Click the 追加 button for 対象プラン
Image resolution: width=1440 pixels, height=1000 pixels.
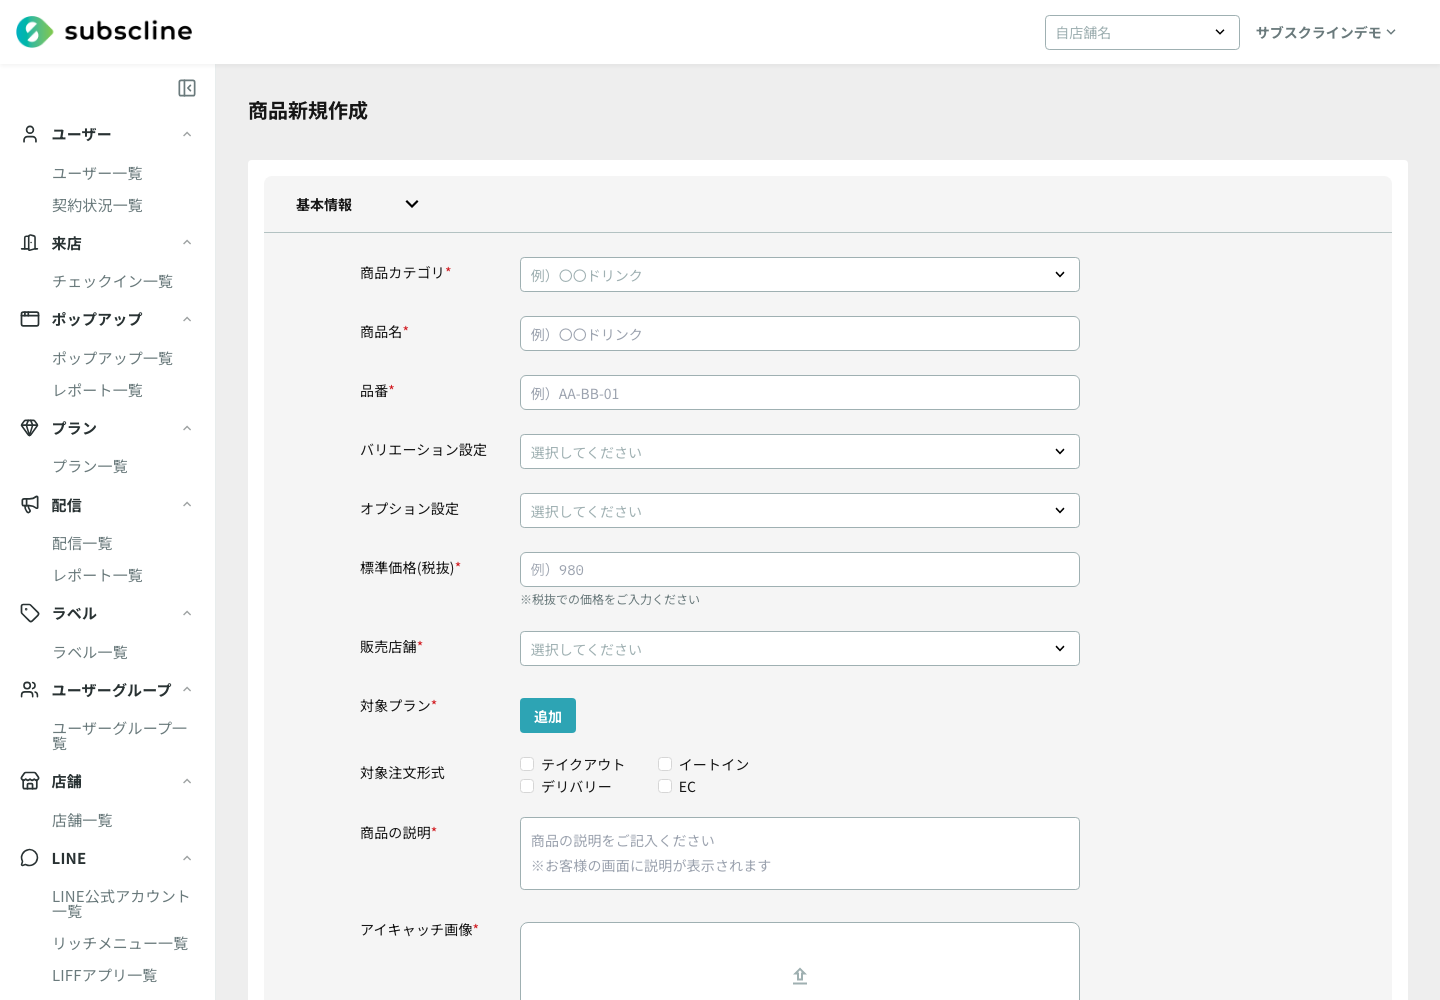[x=548, y=716]
